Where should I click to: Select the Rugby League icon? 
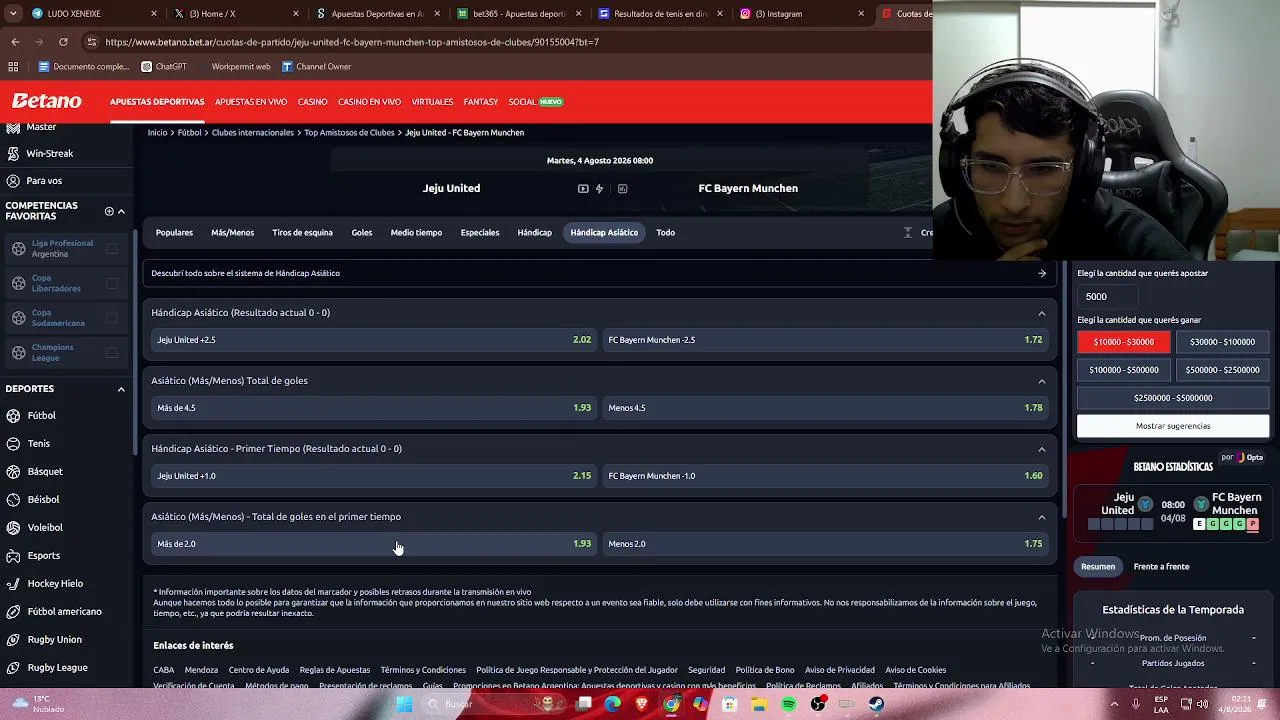pos(13,667)
